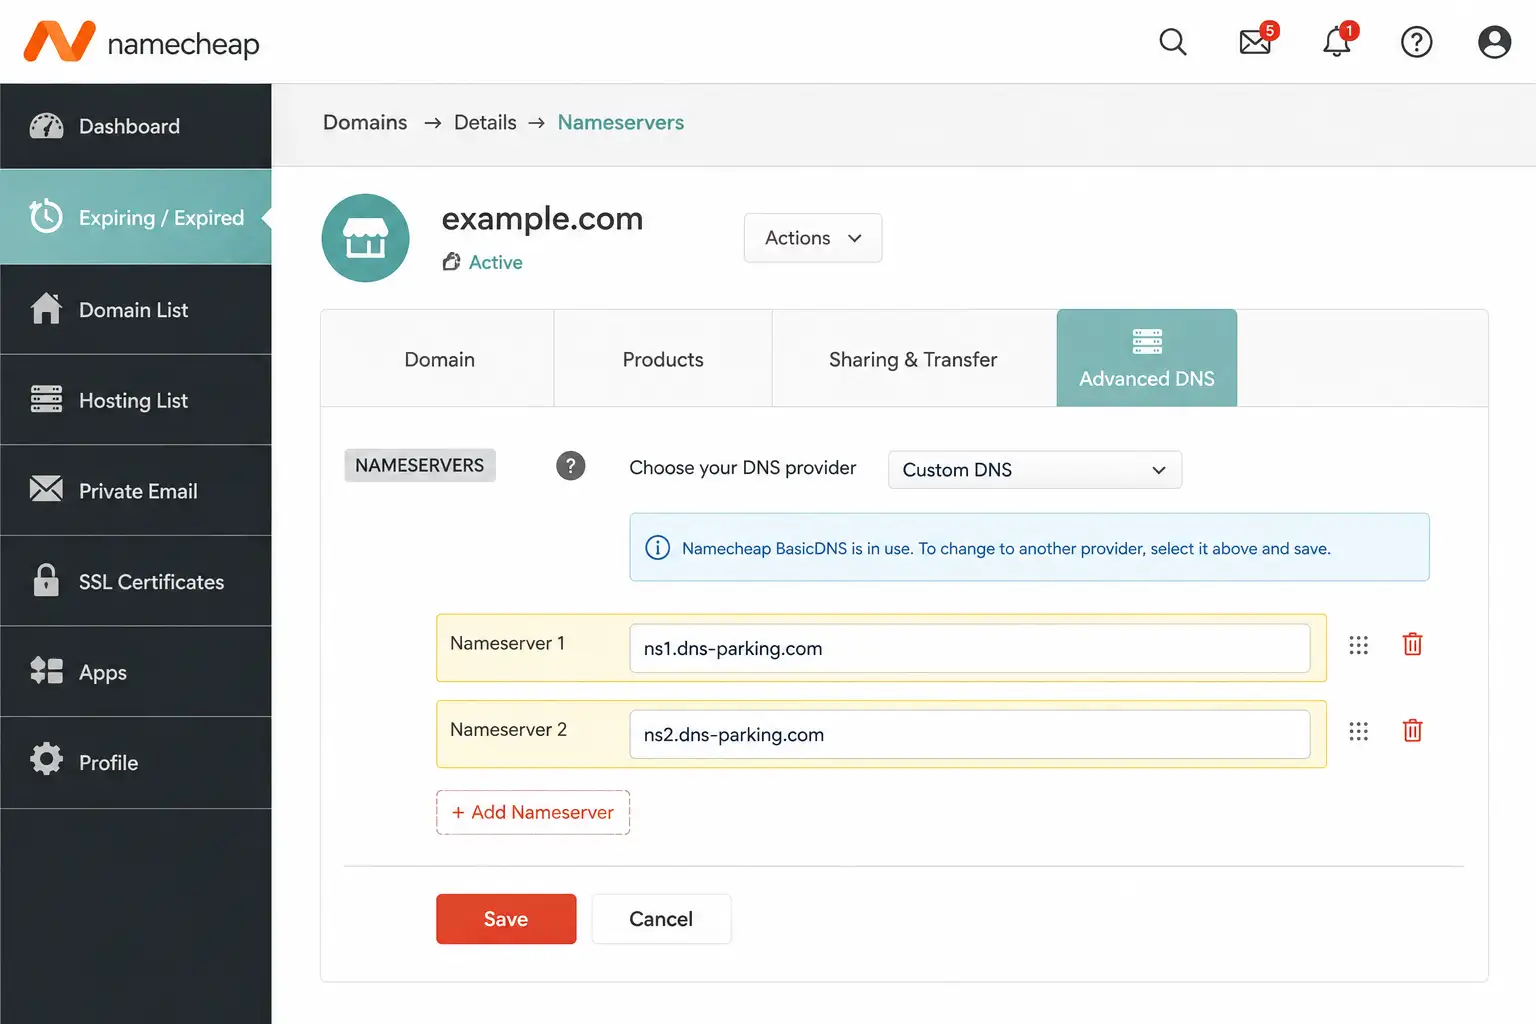The width and height of the screenshot is (1536, 1024).
Task: Click the Expiring / Expired clock icon
Action: coord(46,216)
